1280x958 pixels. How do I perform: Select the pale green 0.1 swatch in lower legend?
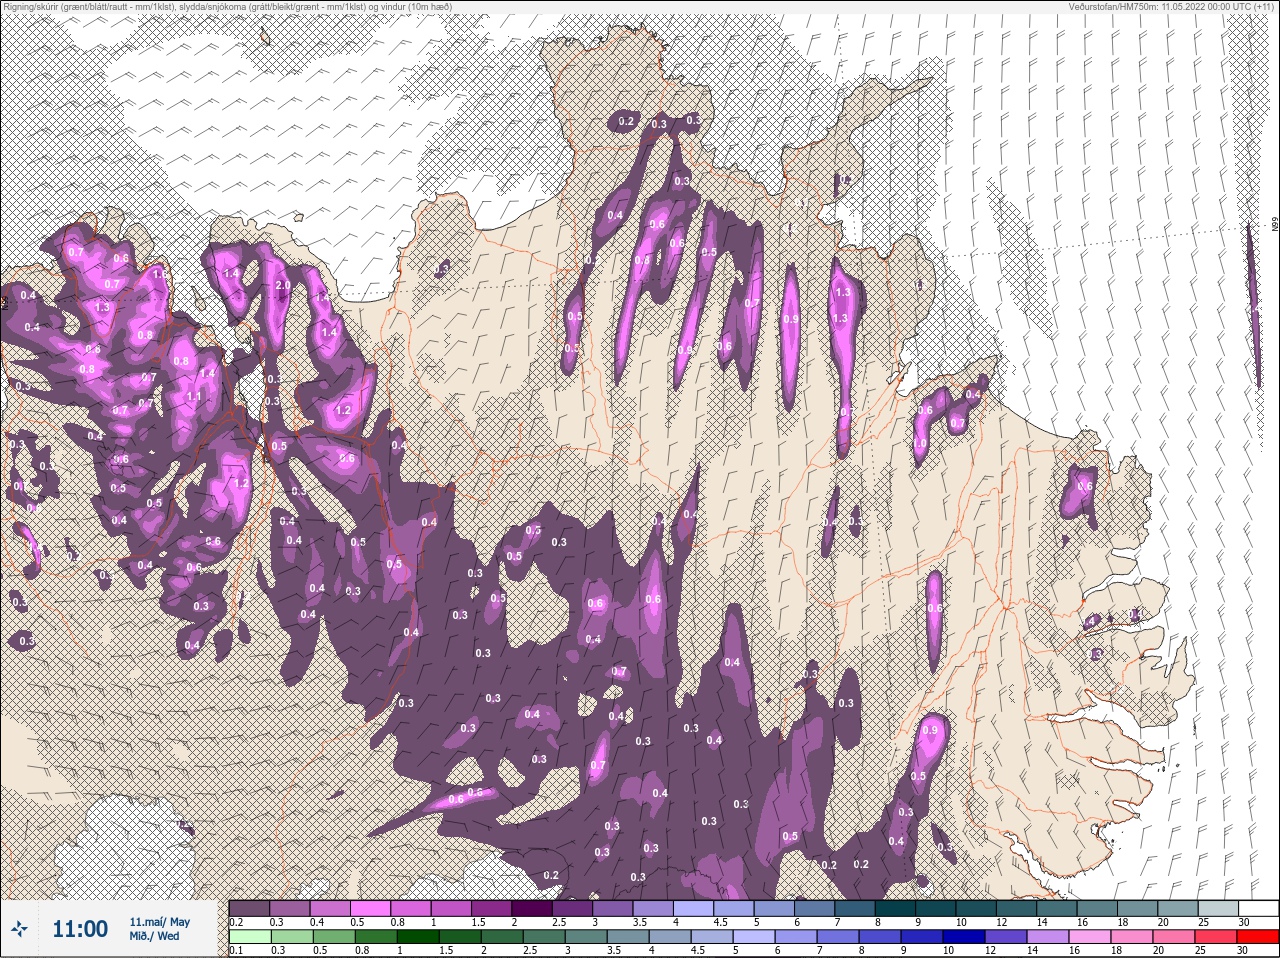point(249,936)
